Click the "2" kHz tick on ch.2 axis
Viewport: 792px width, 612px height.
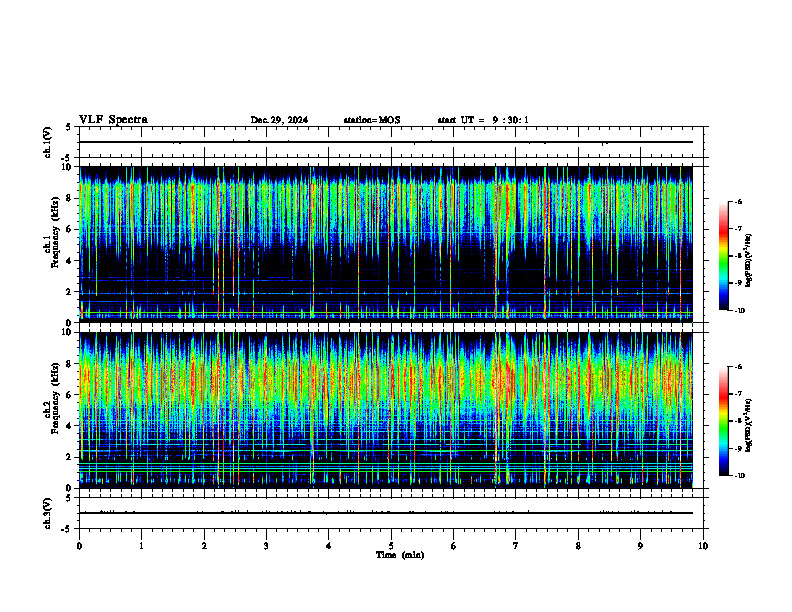click(69, 457)
